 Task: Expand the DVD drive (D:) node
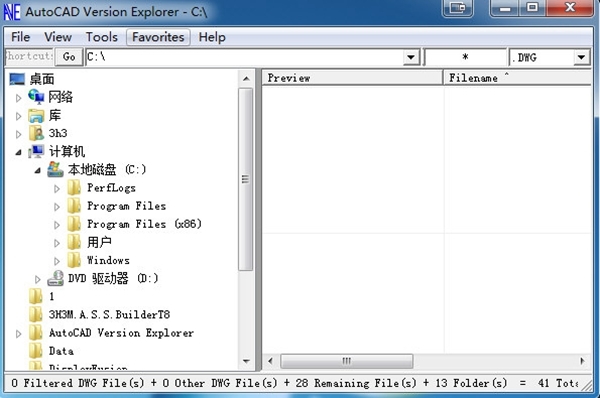pyautogui.click(x=38, y=280)
